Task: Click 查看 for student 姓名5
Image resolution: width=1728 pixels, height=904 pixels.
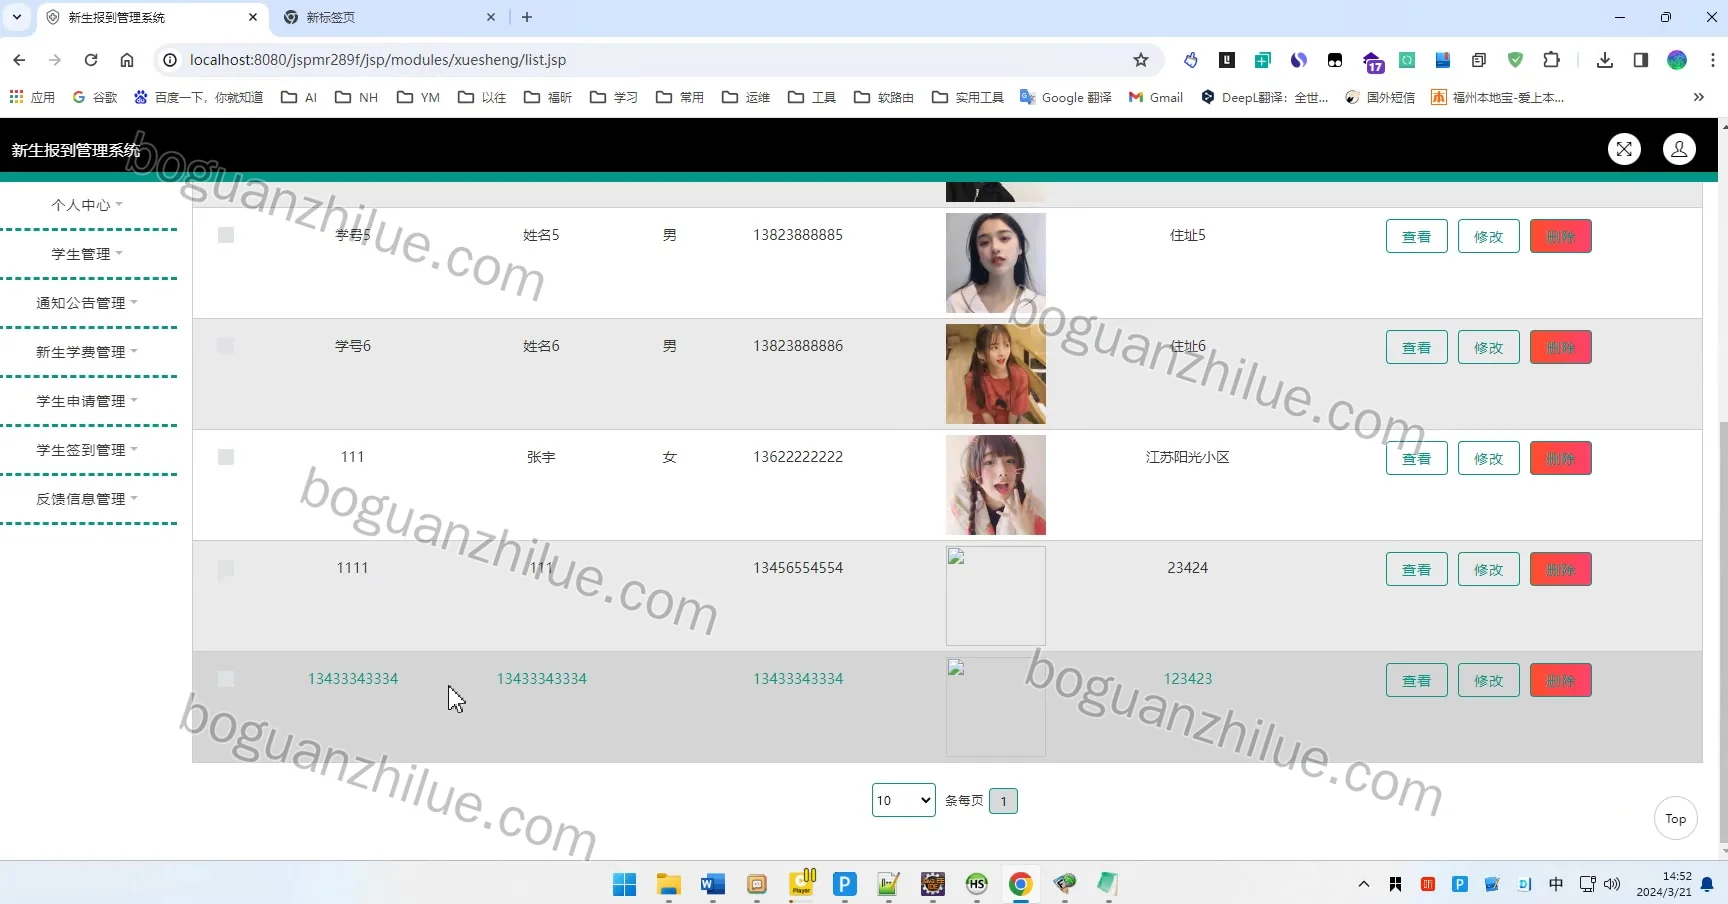Action: click(1416, 237)
